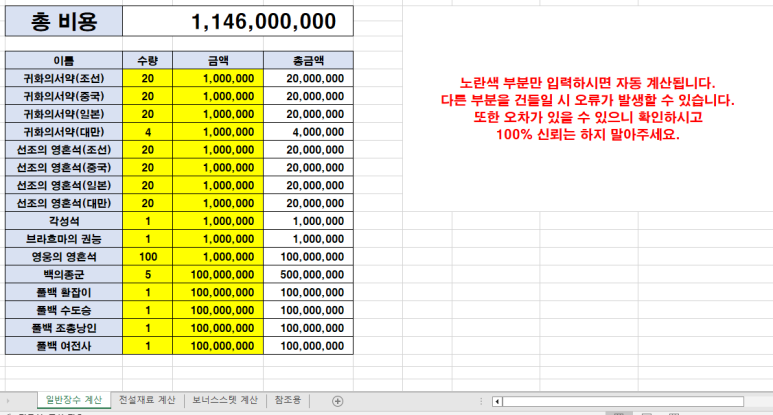Screen dimensions: 773x415
Task: Select the 수량 header cell
Action: pos(147,60)
